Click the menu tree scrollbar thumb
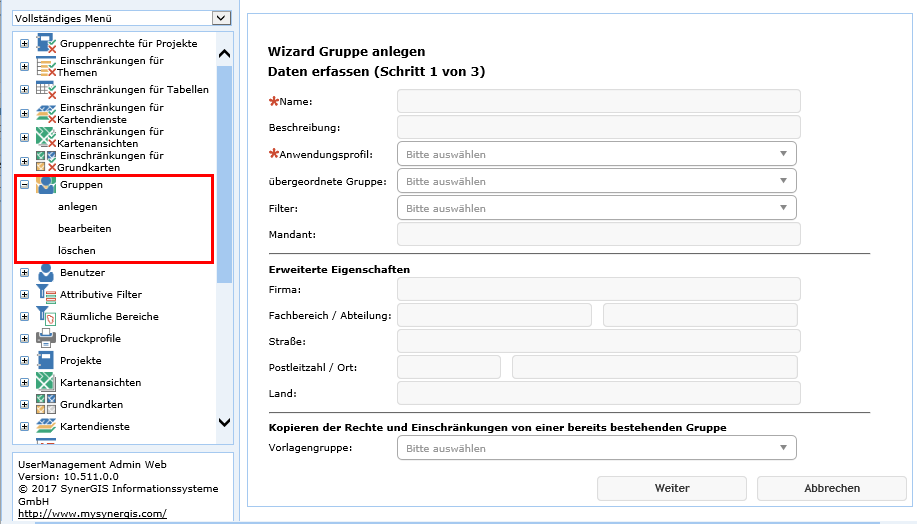 click(x=225, y=174)
